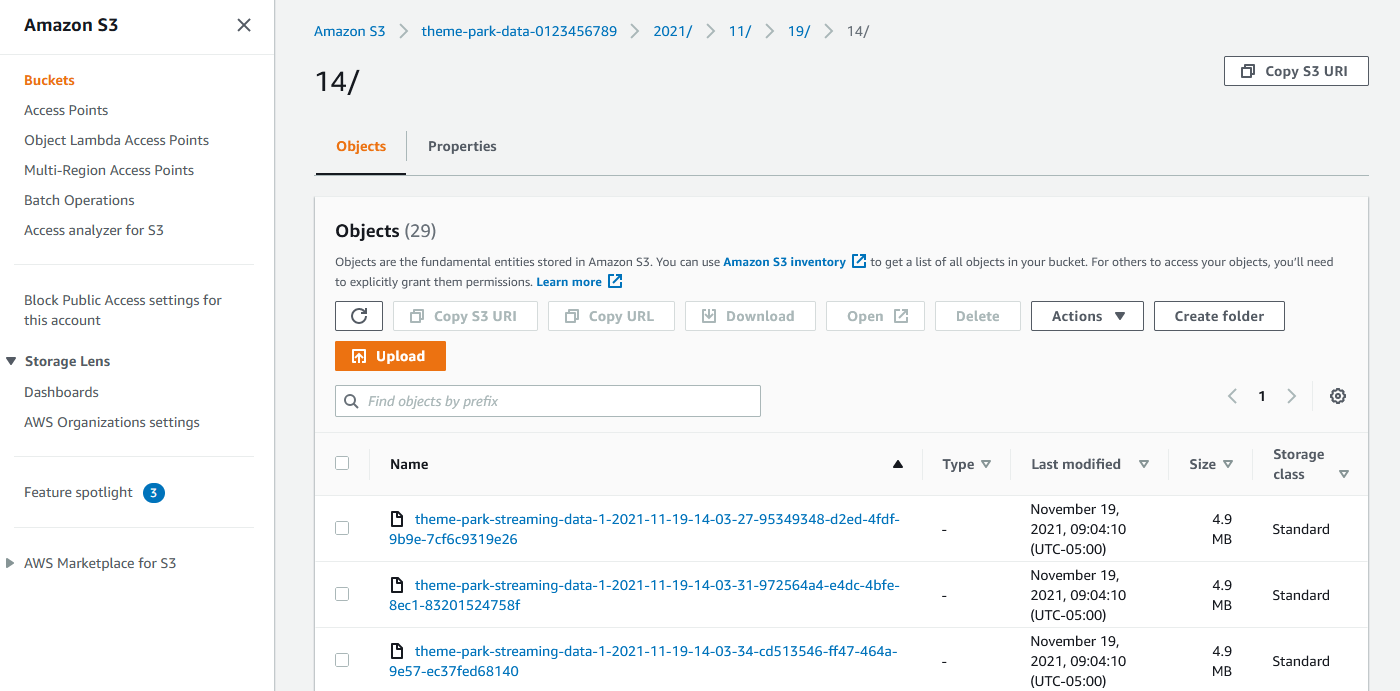The width and height of the screenshot is (1400, 691).
Task: Open Block Public Access settings for this account
Action: tap(123, 310)
